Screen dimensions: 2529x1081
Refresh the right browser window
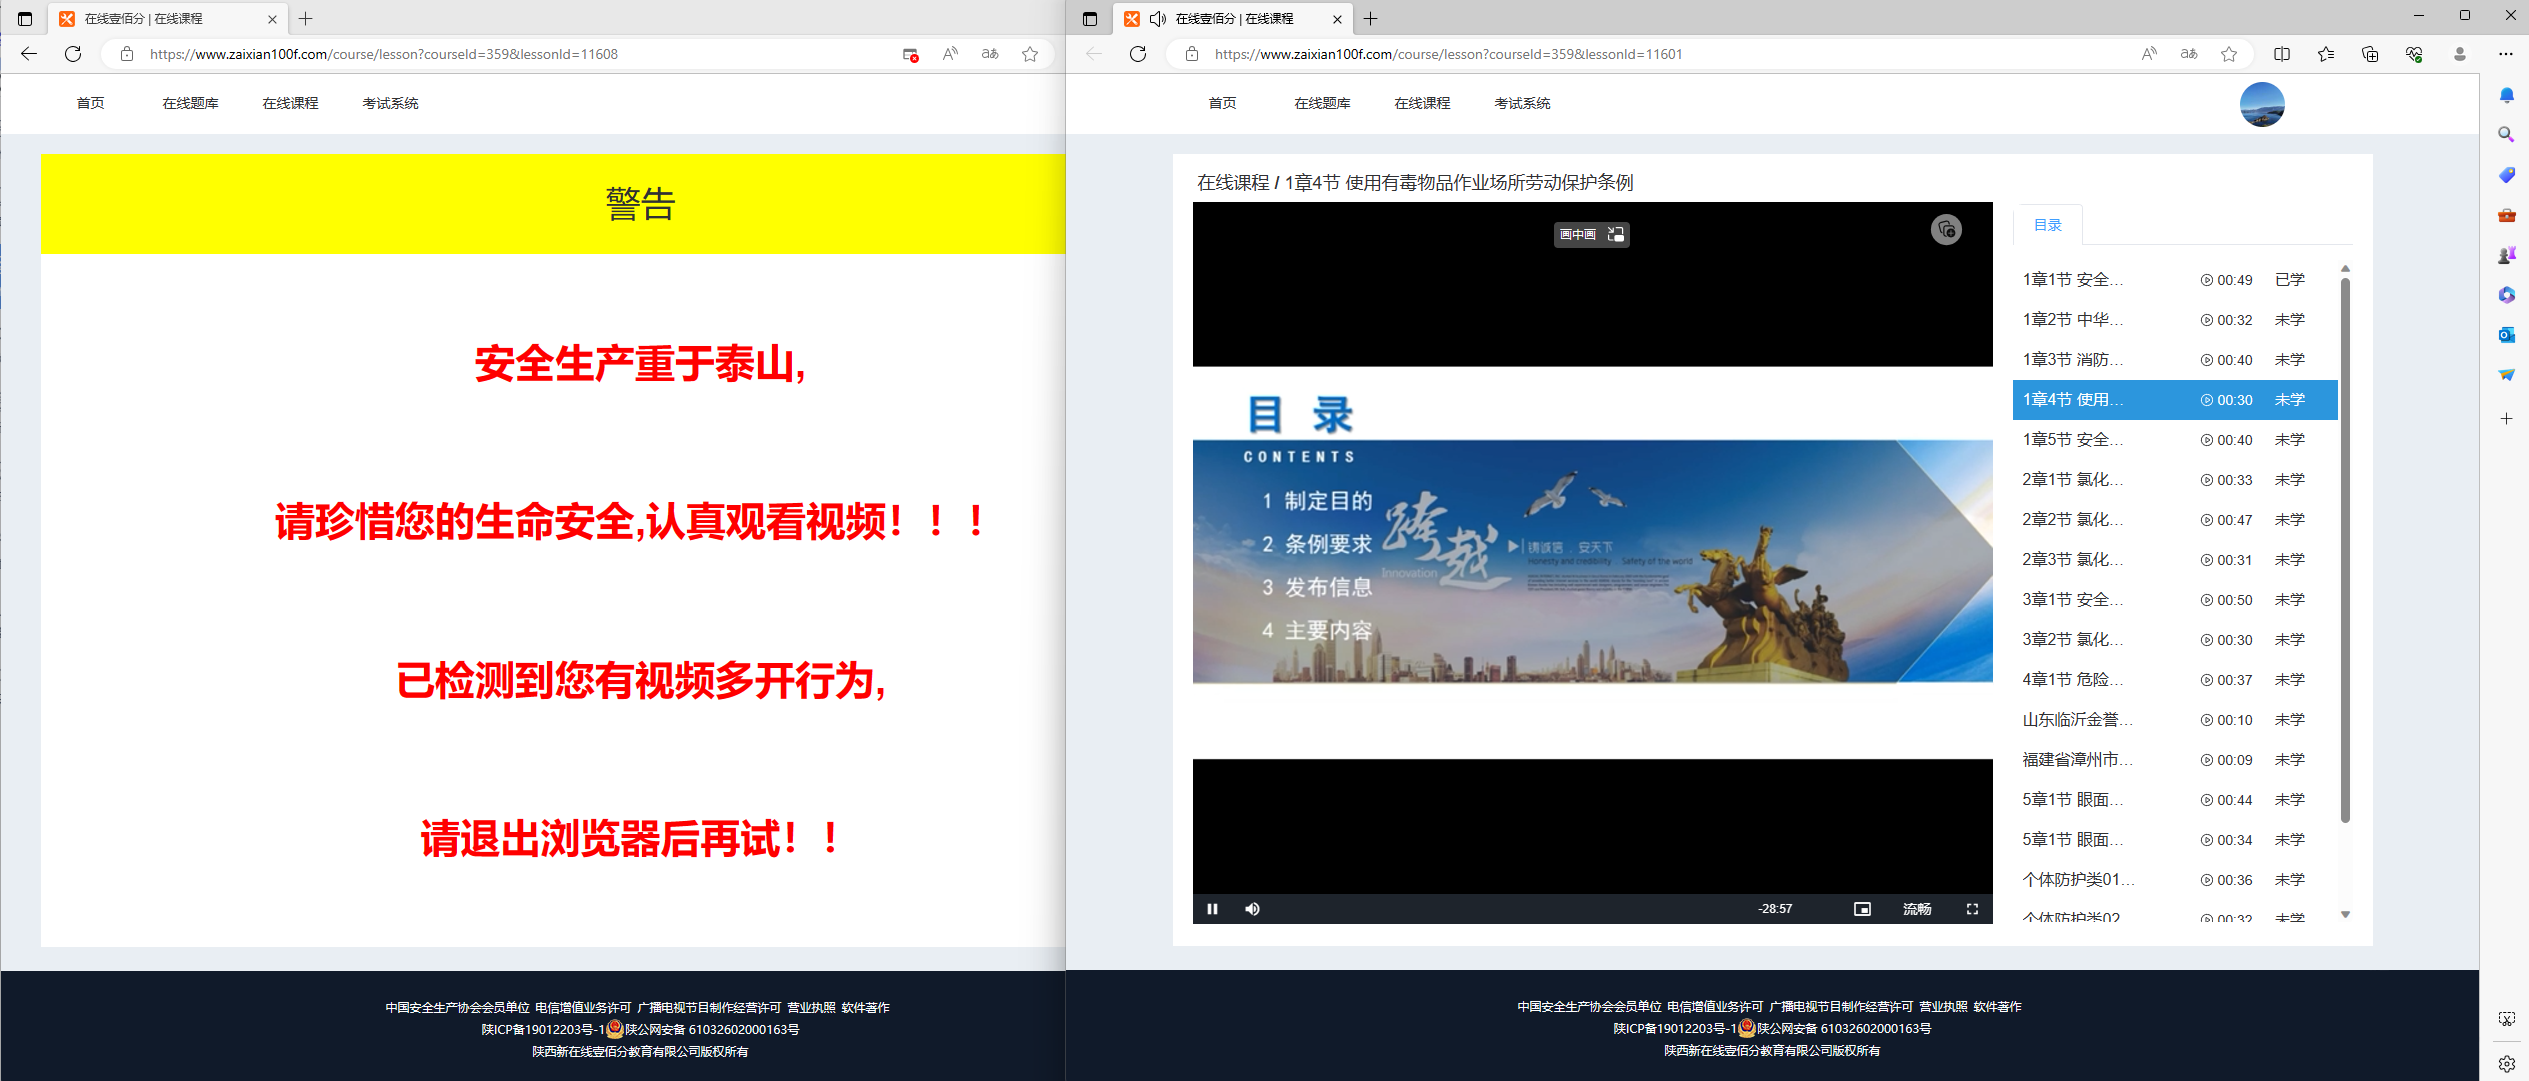pos(1138,54)
